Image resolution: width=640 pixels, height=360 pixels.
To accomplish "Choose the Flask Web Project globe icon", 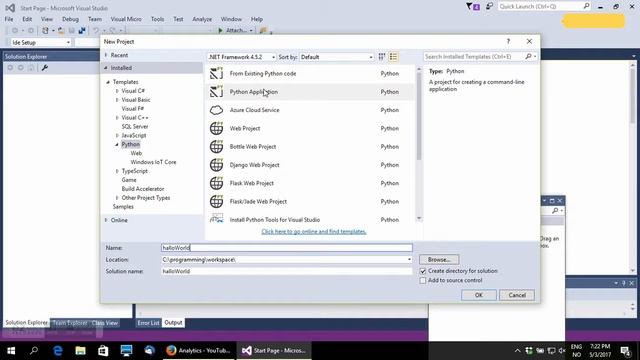I will (216, 183).
